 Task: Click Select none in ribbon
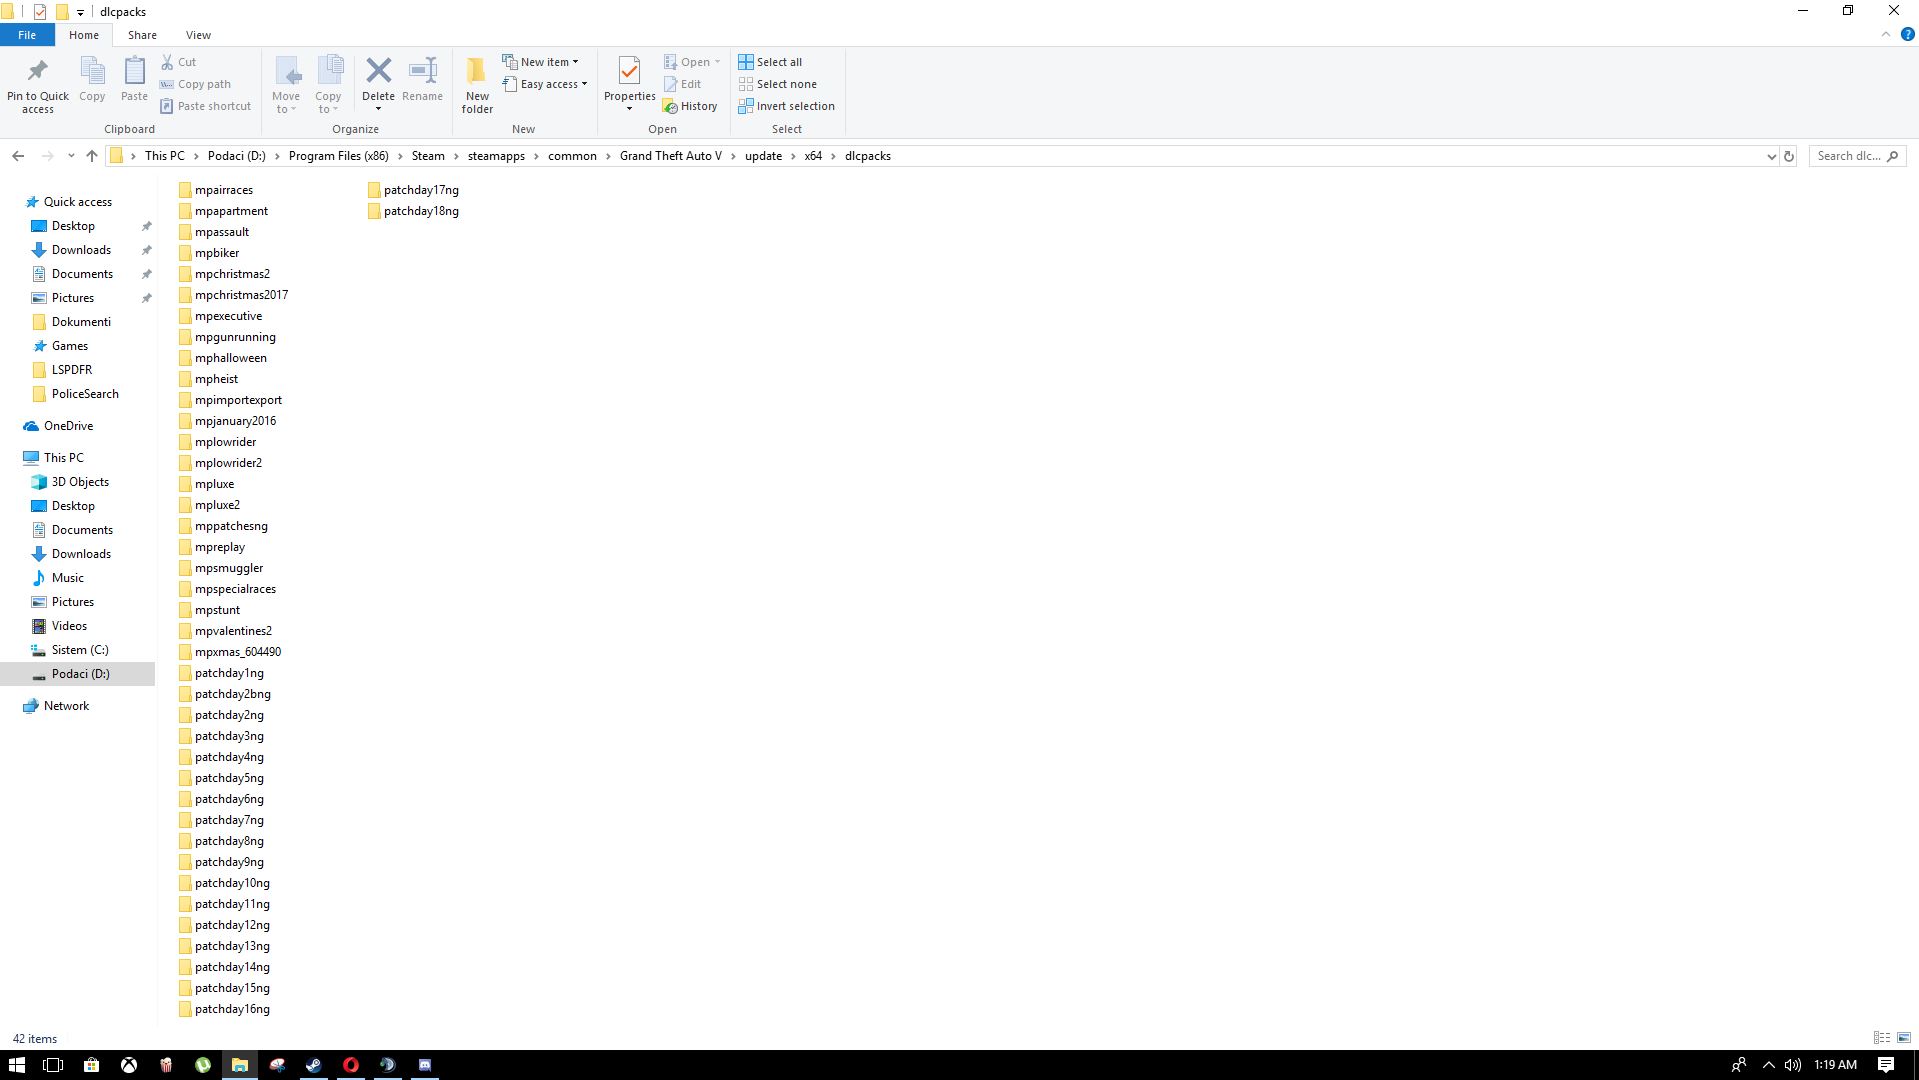[x=778, y=84]
